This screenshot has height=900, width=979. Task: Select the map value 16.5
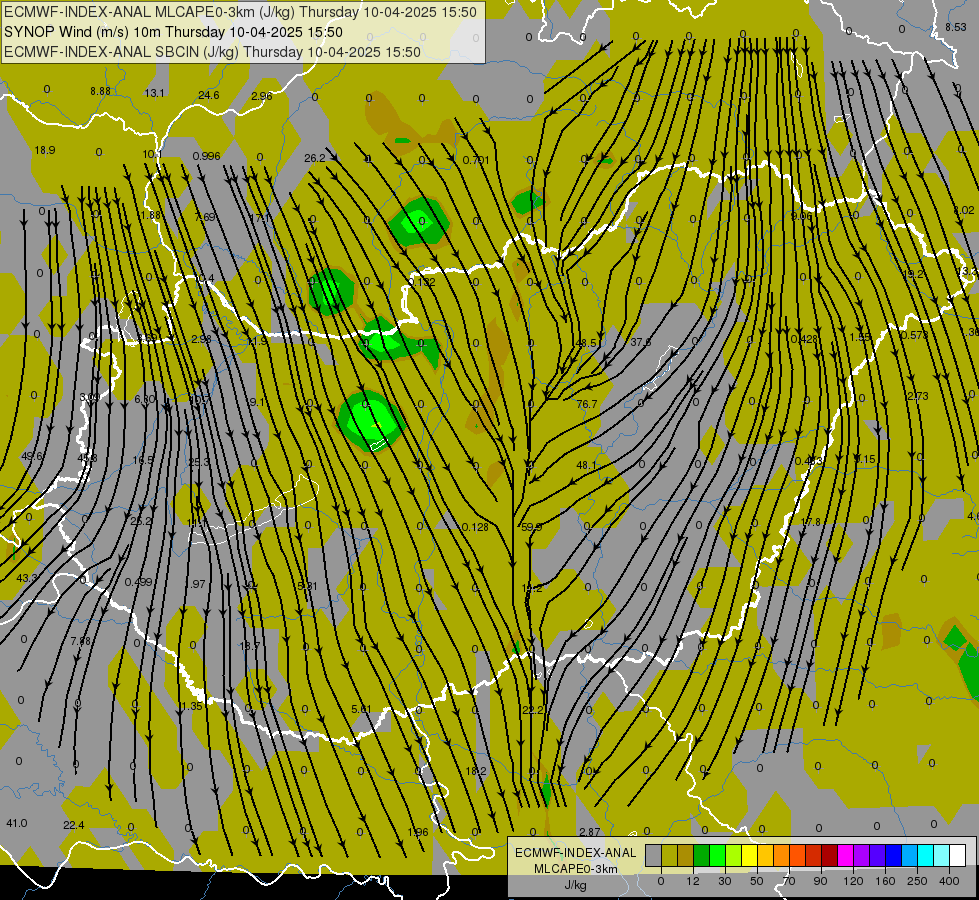142,460
